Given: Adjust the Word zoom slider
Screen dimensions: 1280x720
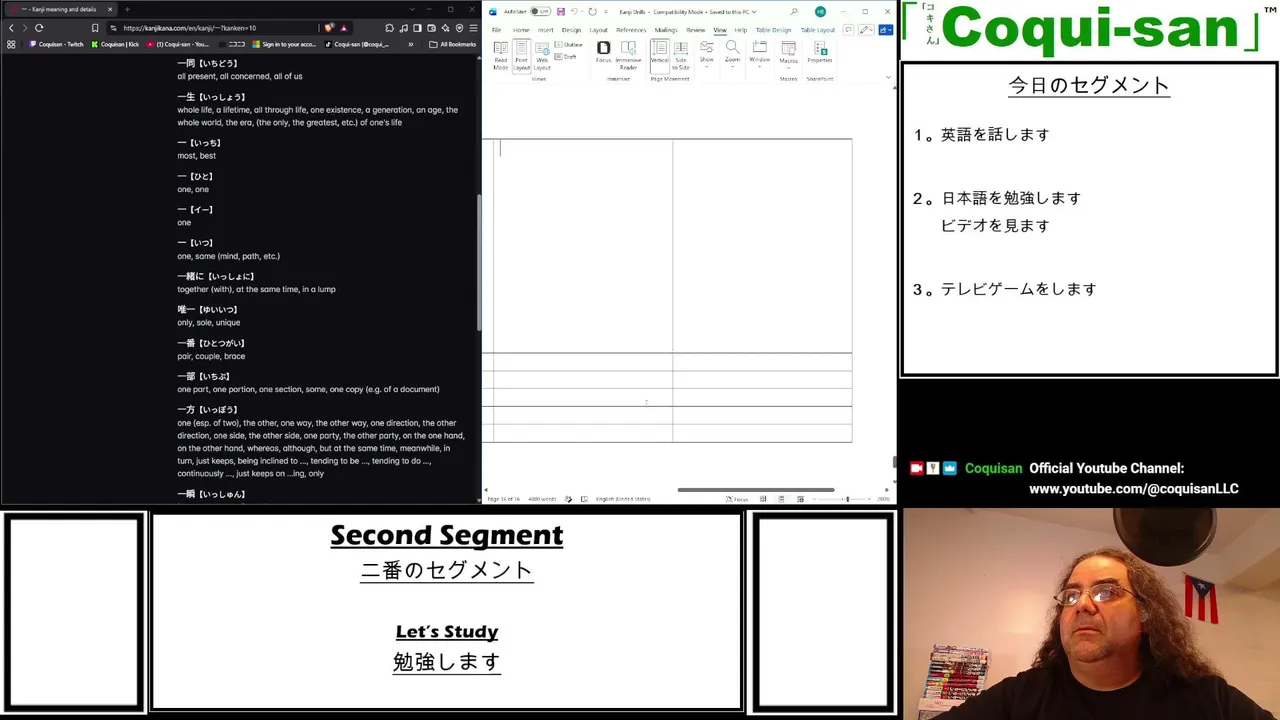Looking at the screenshot, I should pyautogui.click(x=847, y=499).
